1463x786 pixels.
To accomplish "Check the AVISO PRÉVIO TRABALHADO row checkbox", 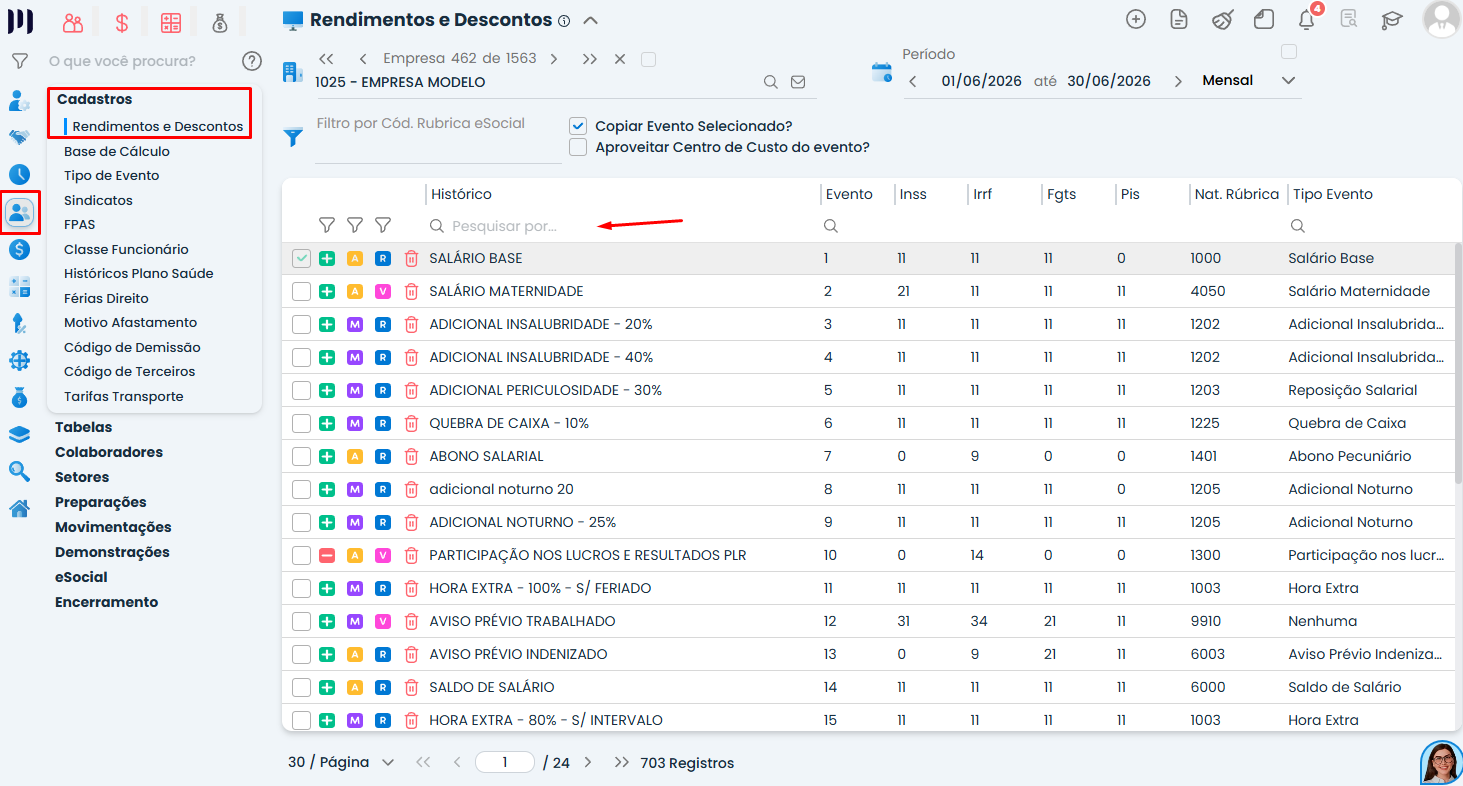I will coord(301,621).
